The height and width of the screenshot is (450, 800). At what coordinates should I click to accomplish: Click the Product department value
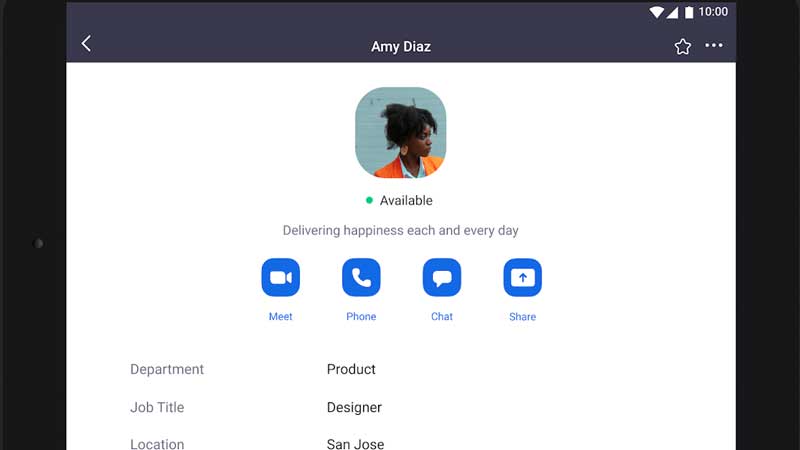coord(351,369)
